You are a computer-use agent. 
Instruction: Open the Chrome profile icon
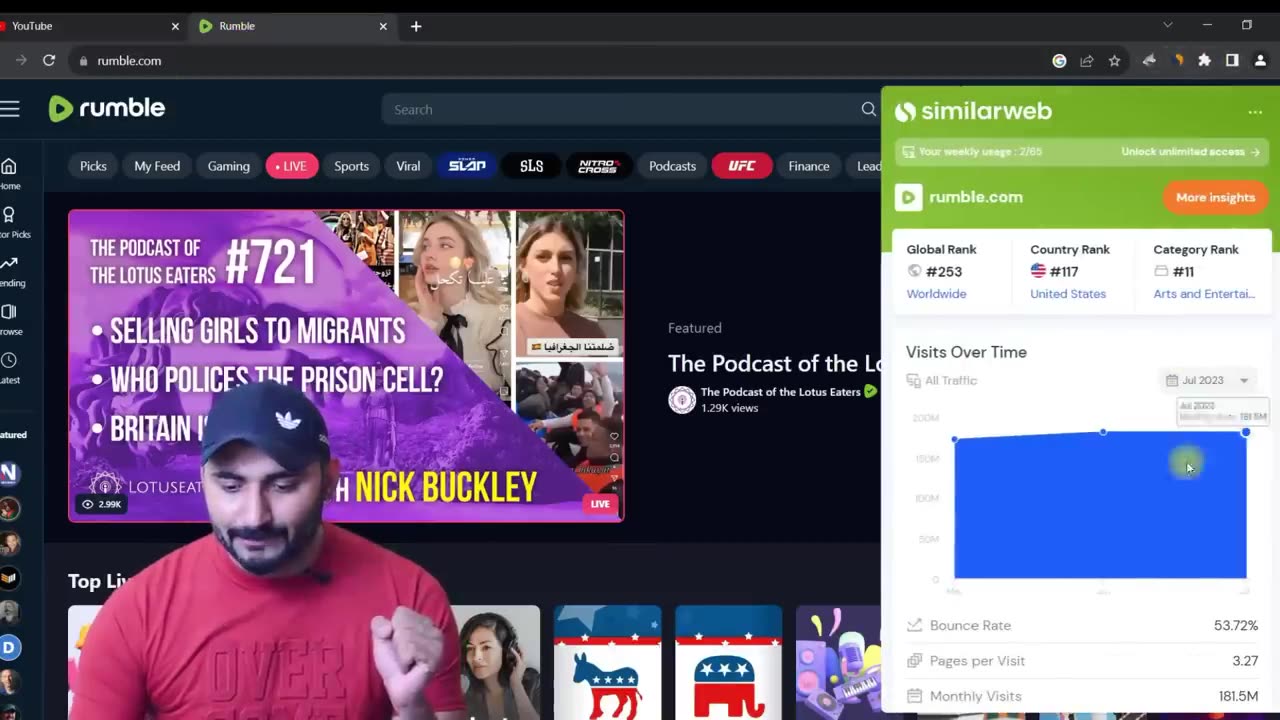1260,61
